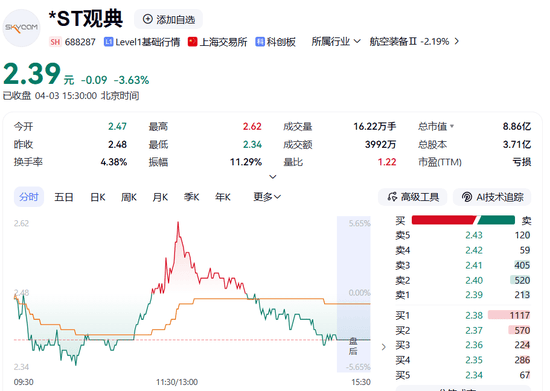Image resolution: width=550 pixels, height=391 pixels.
Task: Click 总股本 value 3.71亿
Action: 517,144
